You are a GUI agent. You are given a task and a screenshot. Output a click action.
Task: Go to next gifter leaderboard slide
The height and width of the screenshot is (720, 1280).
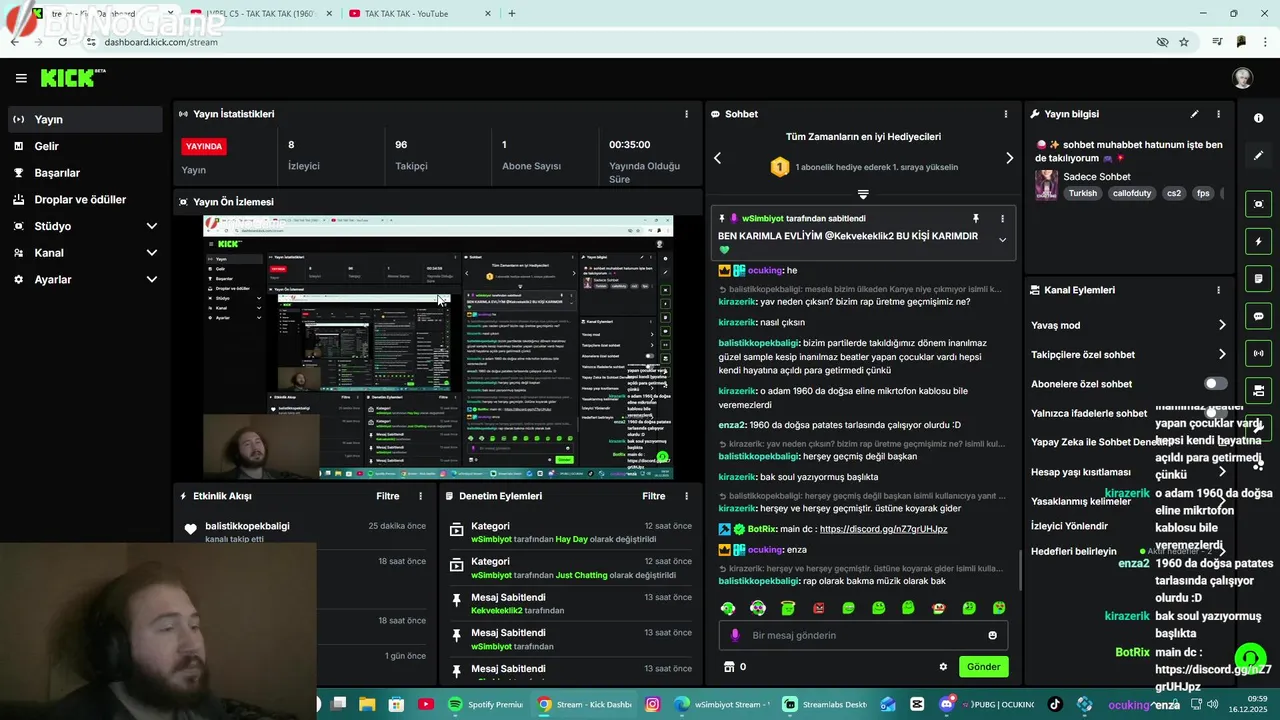pyautogui.click(x=1009, y=158)
